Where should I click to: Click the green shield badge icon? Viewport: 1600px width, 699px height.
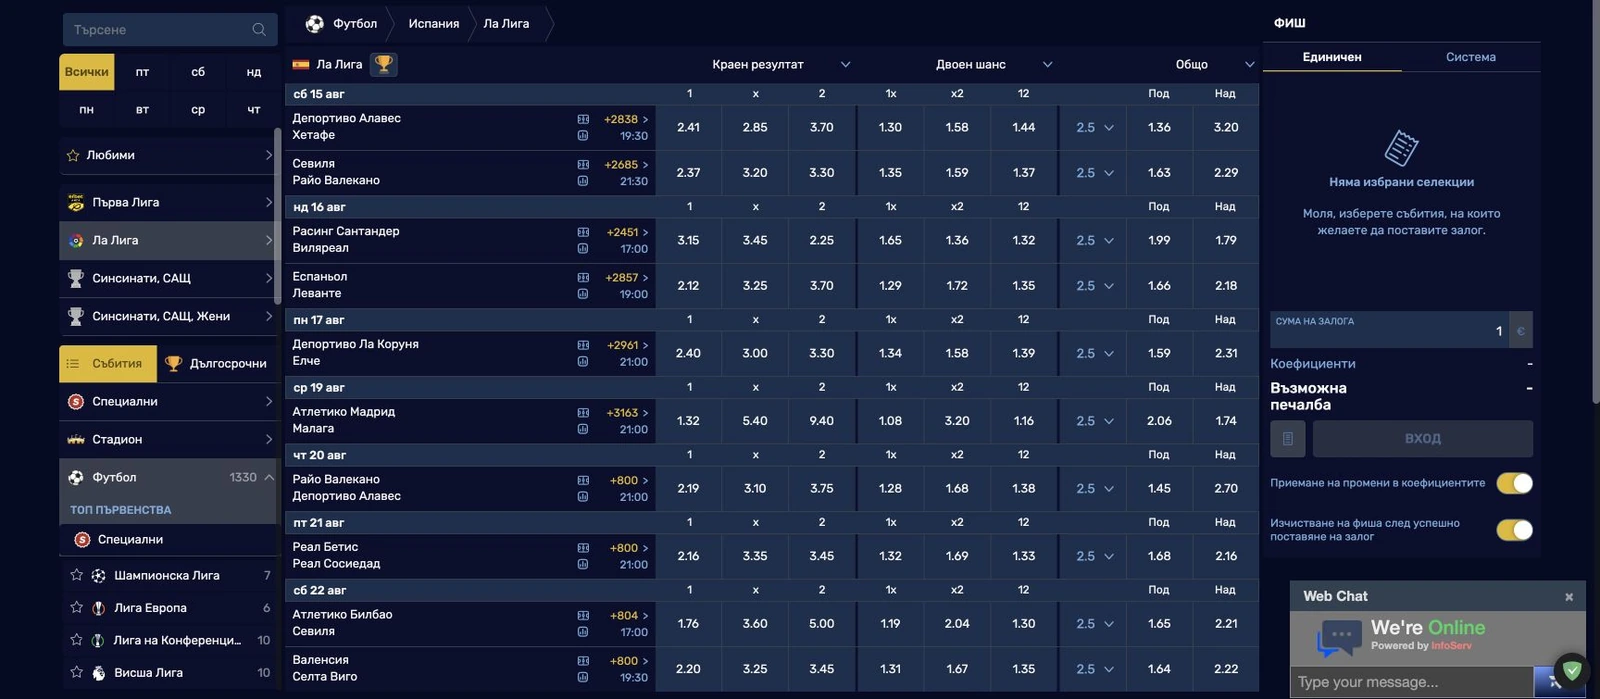pyautogui.click(x=1572, y=670)
